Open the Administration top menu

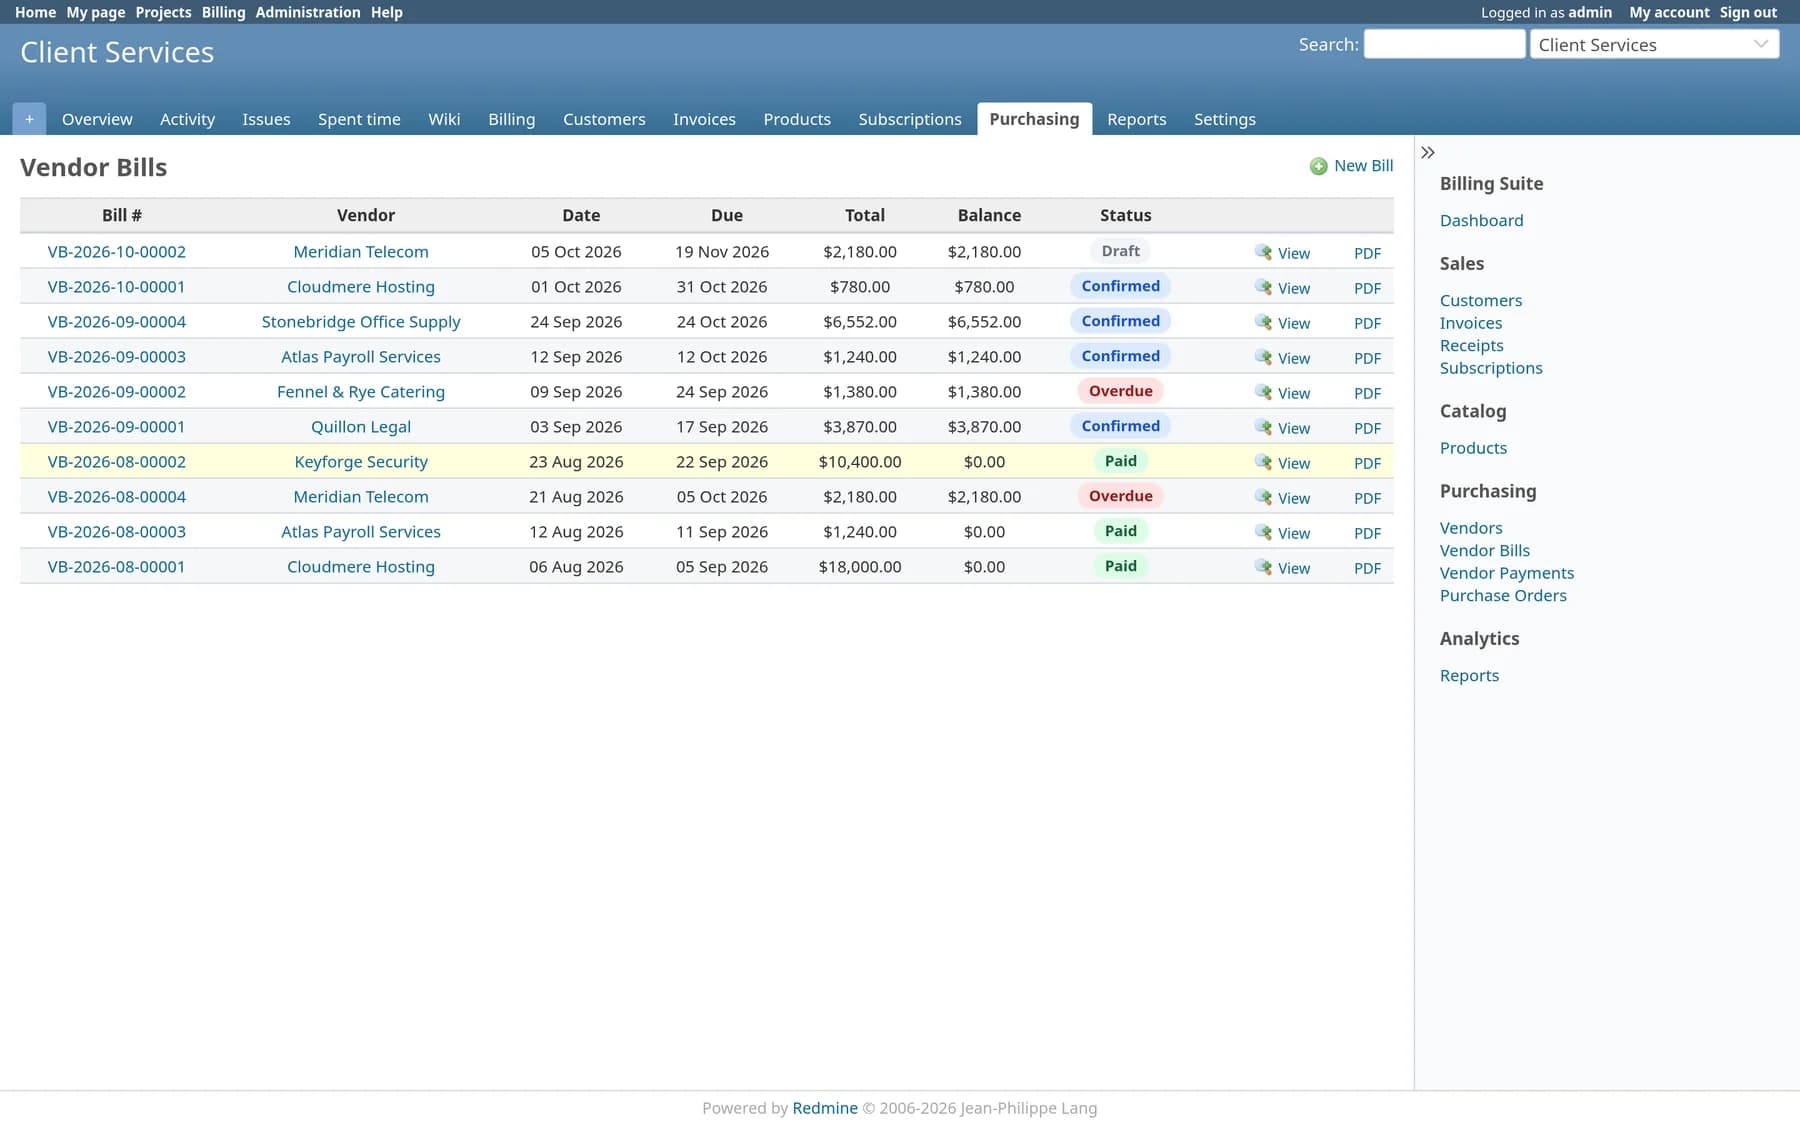[307, 12]
